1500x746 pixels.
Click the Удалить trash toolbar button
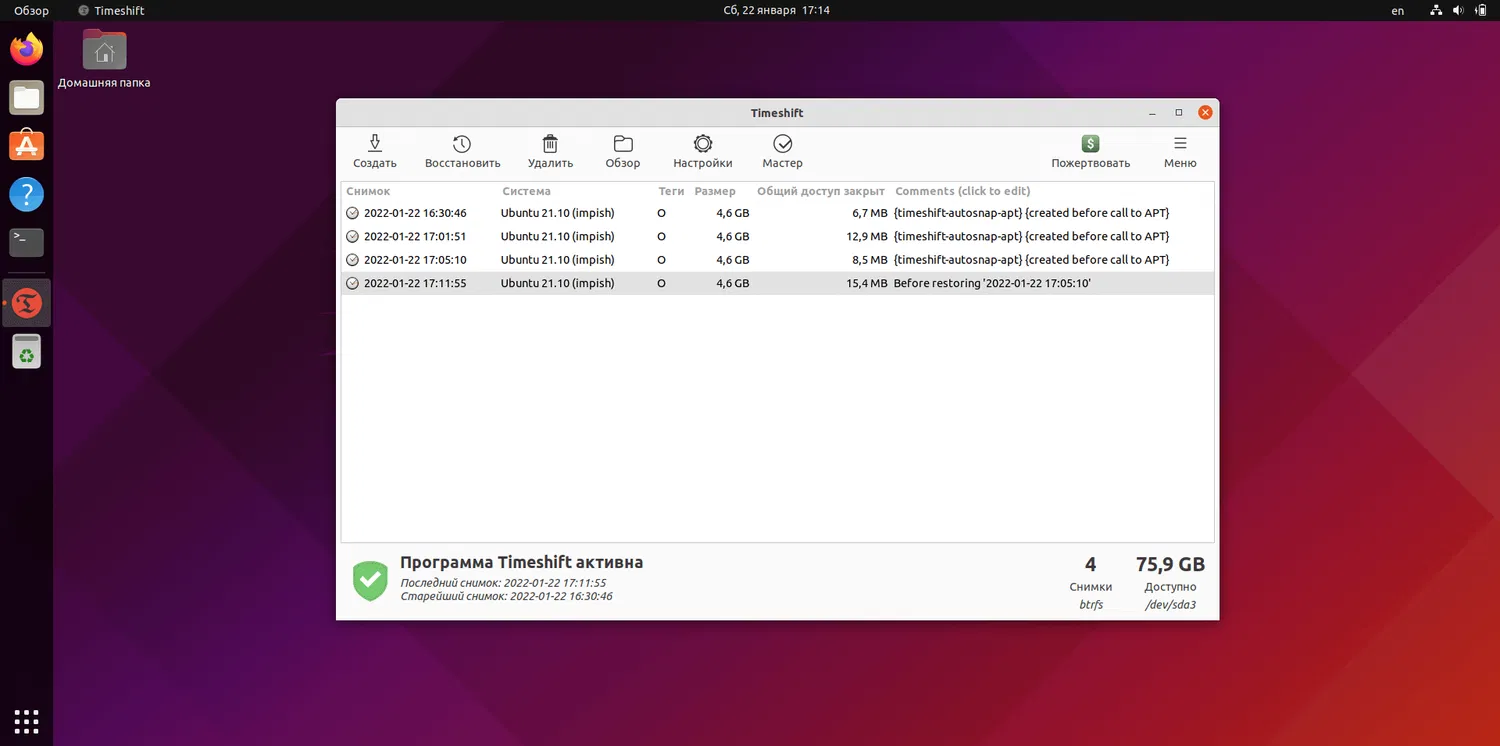[x=550, y=152]
